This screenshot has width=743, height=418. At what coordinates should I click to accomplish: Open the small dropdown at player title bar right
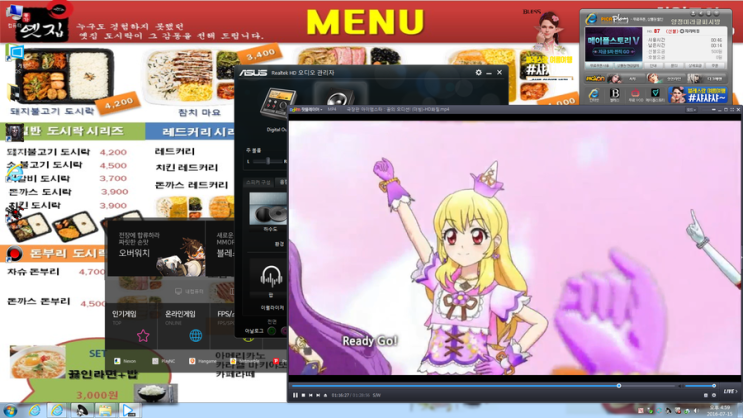(x=691, y=110)
